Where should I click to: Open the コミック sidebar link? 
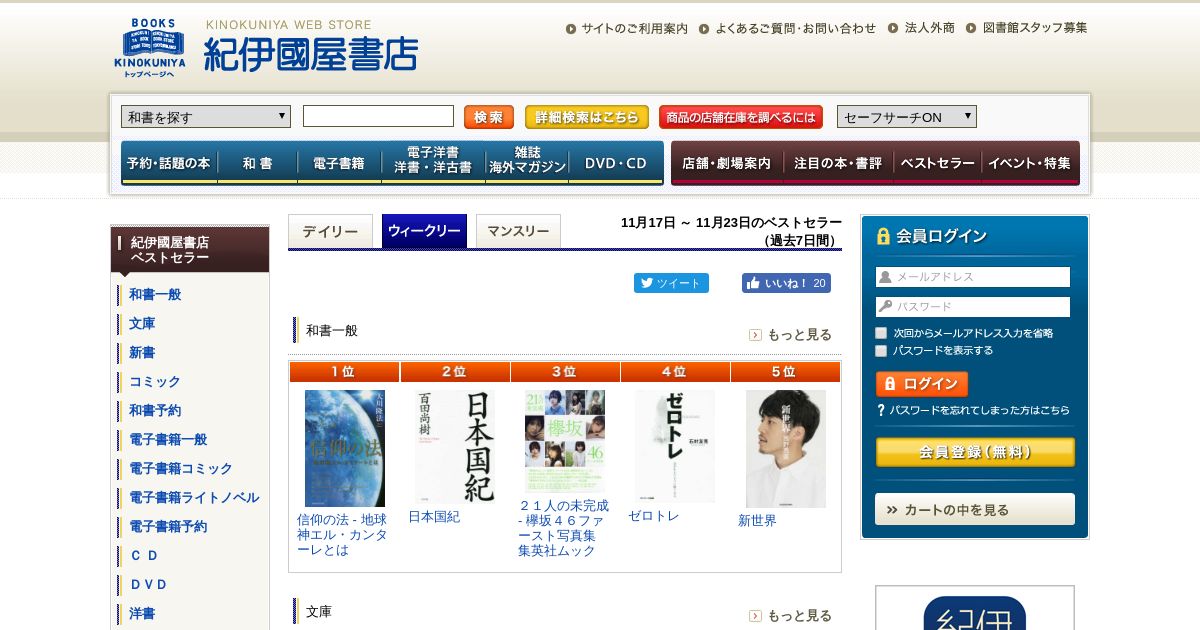[x=155, y=382]
